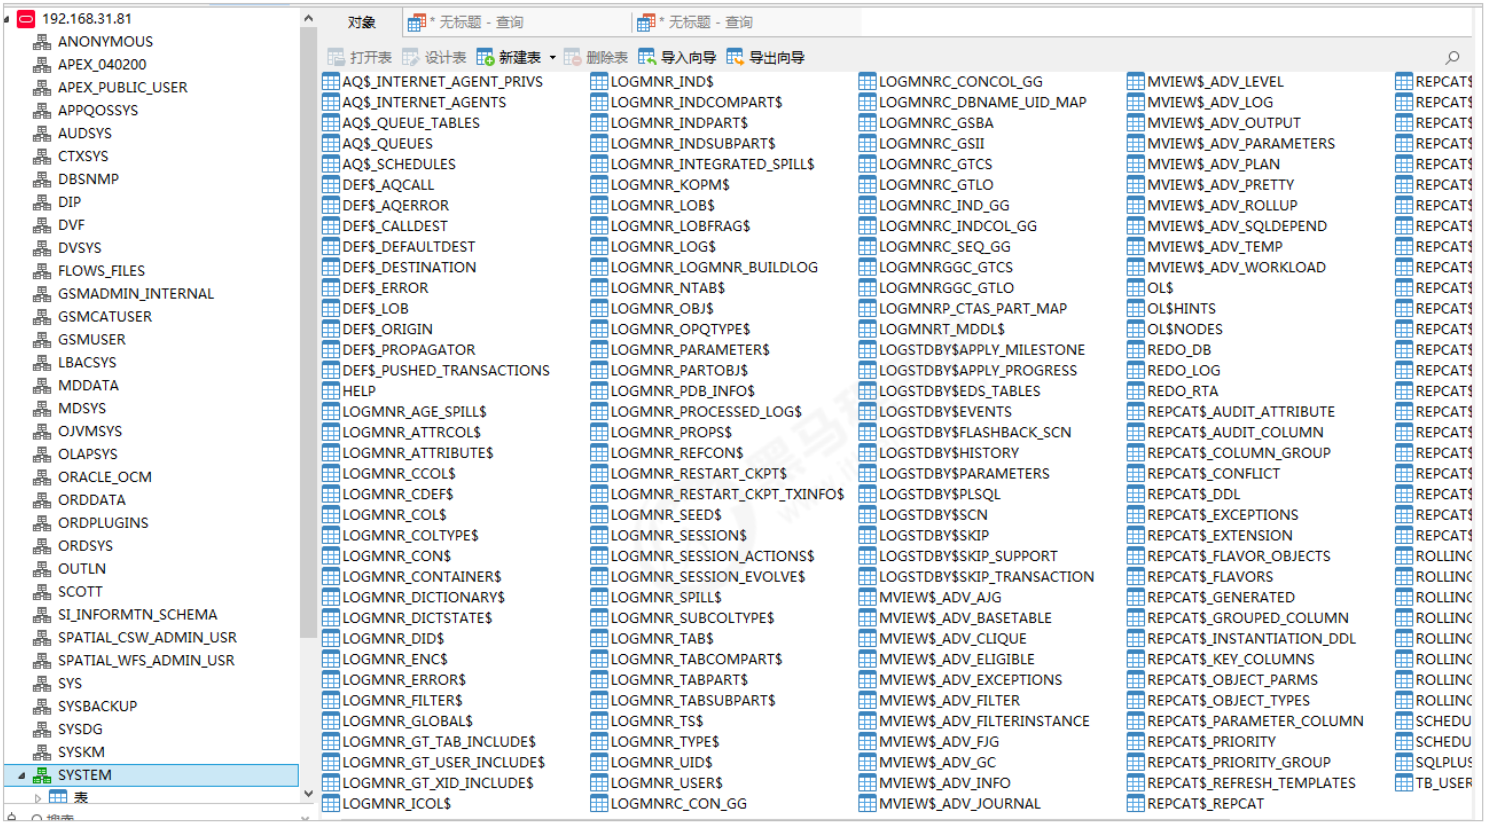
Task: Select the HELP table in object list
Action: pos(359,391)
